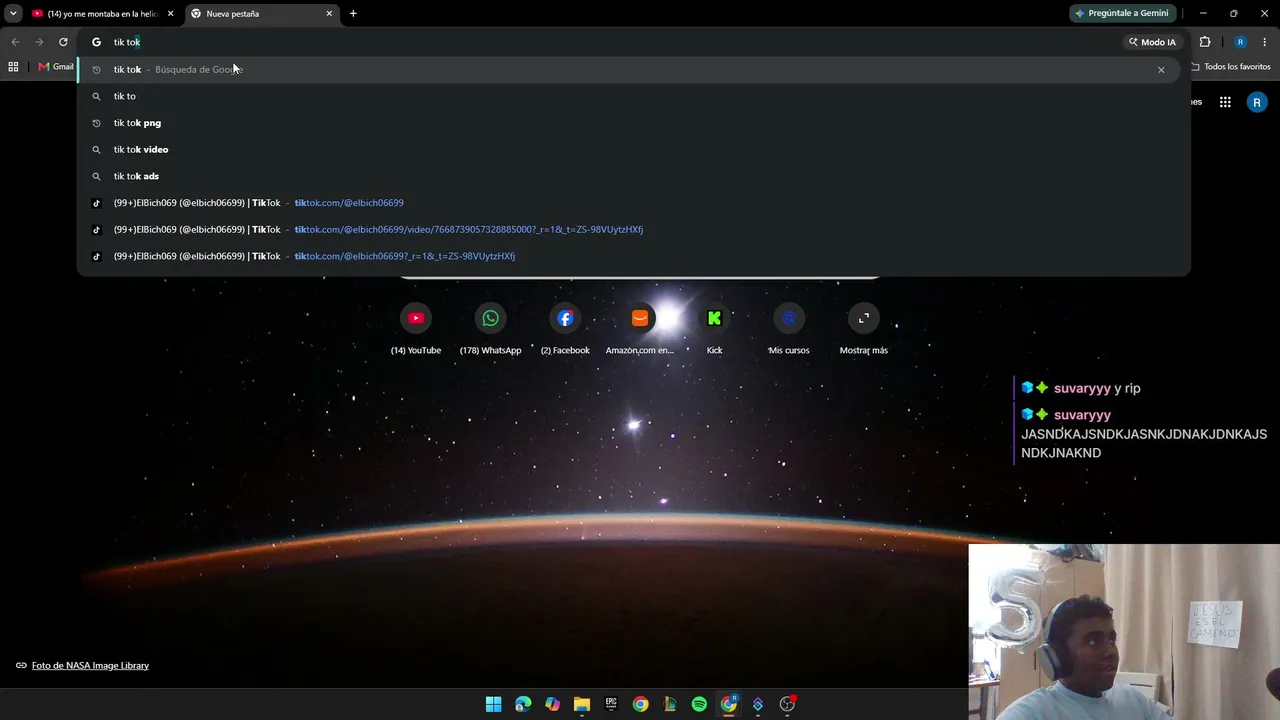The image size is (1280, 720).
Task: Launch League of Legends from the taskbar
Action: click(x=670, y=705)
